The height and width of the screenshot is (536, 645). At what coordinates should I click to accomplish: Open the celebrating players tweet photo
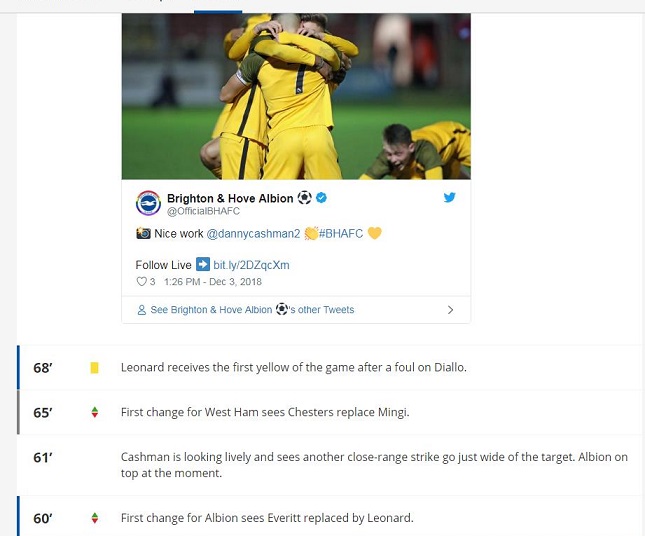coord(296,96)
